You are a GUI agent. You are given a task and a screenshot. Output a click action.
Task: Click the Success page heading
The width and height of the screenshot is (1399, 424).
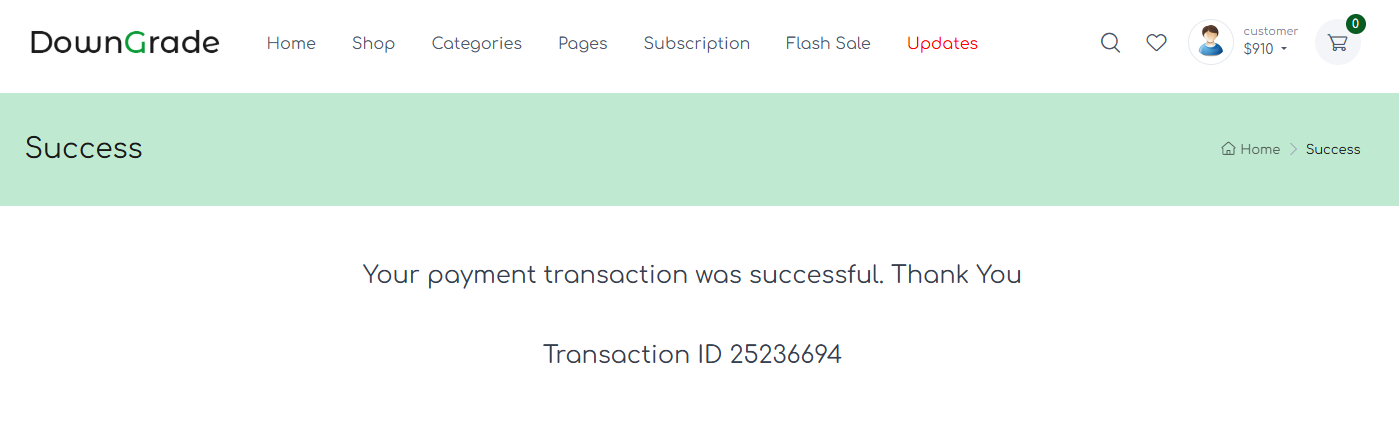tap(84, 148)
